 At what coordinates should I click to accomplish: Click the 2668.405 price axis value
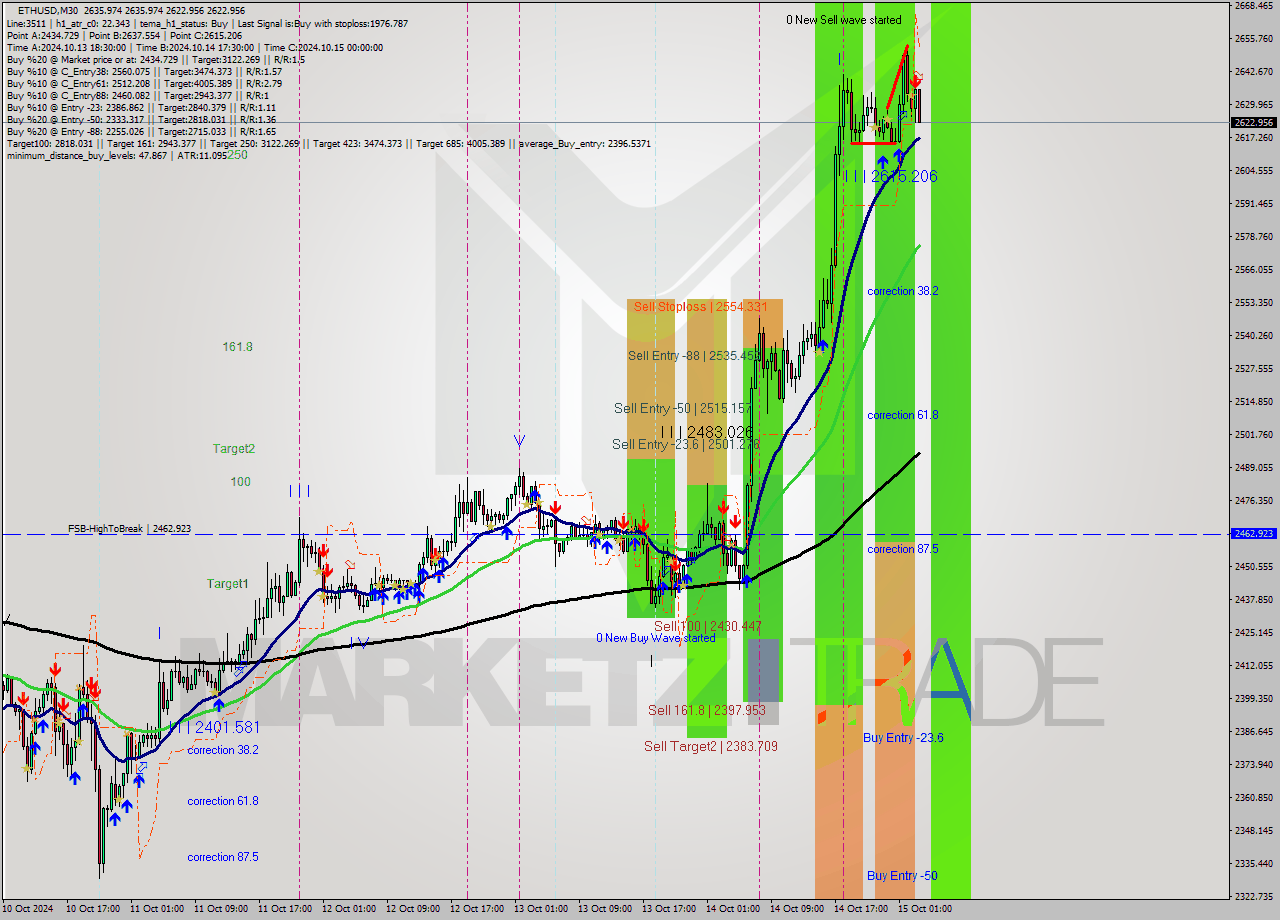tap(1253, 5)
